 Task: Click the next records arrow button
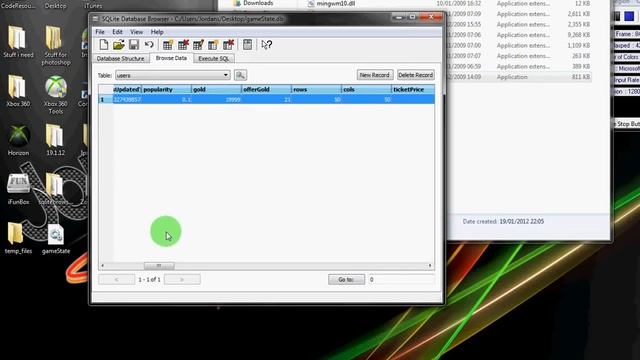coord(182,280)
